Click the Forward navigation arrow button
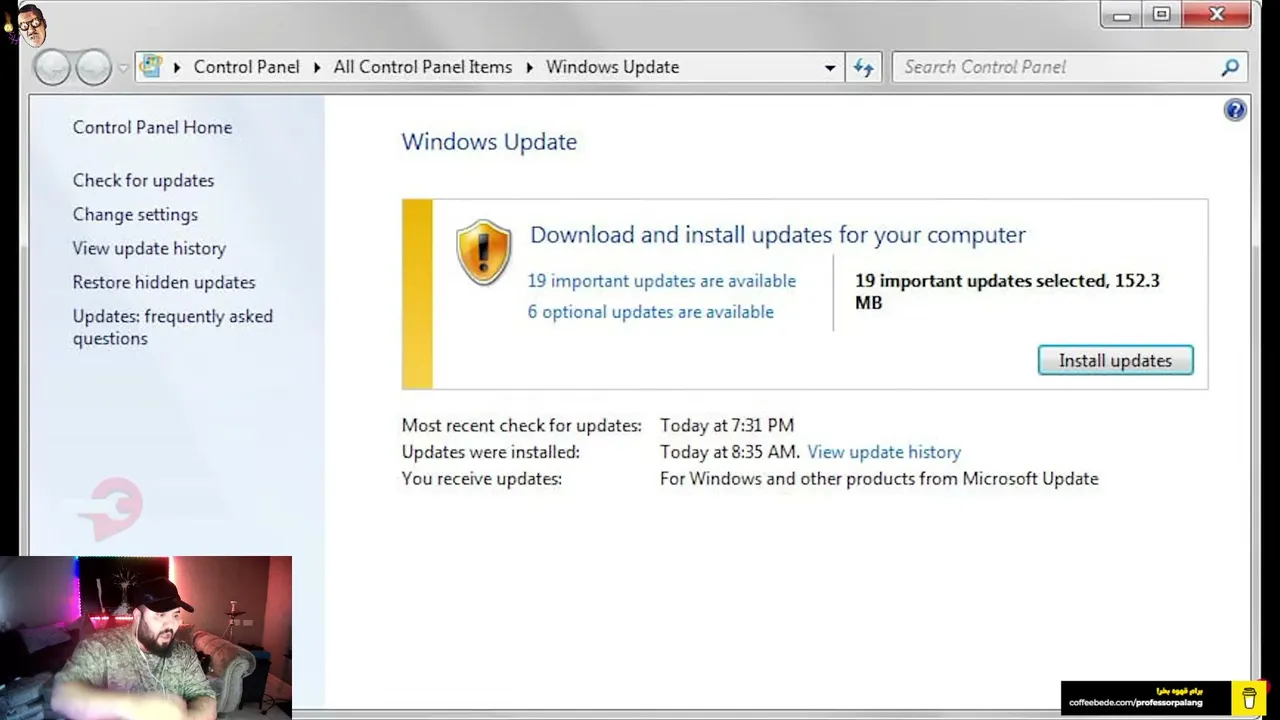Viewport: 1280px width, 720px height. (94, 67)
